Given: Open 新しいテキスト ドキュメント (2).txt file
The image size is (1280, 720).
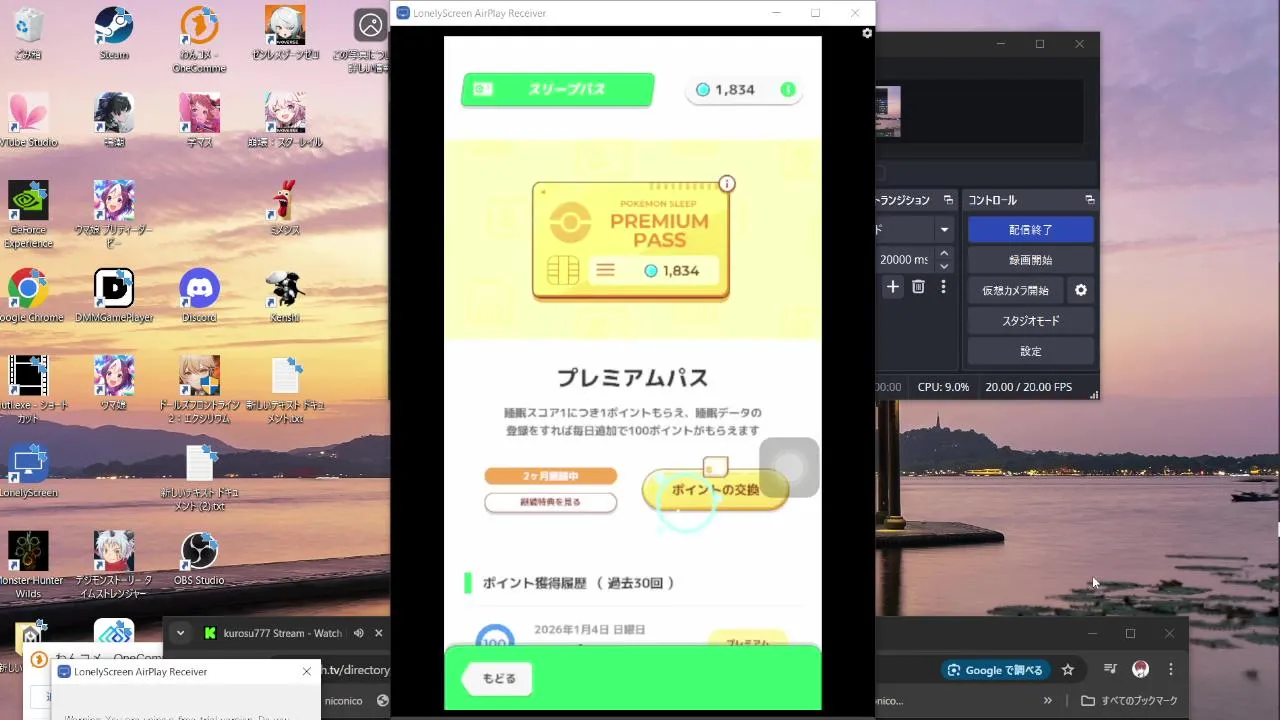Looking at the screenshot, I should click(x=199, y=477).
